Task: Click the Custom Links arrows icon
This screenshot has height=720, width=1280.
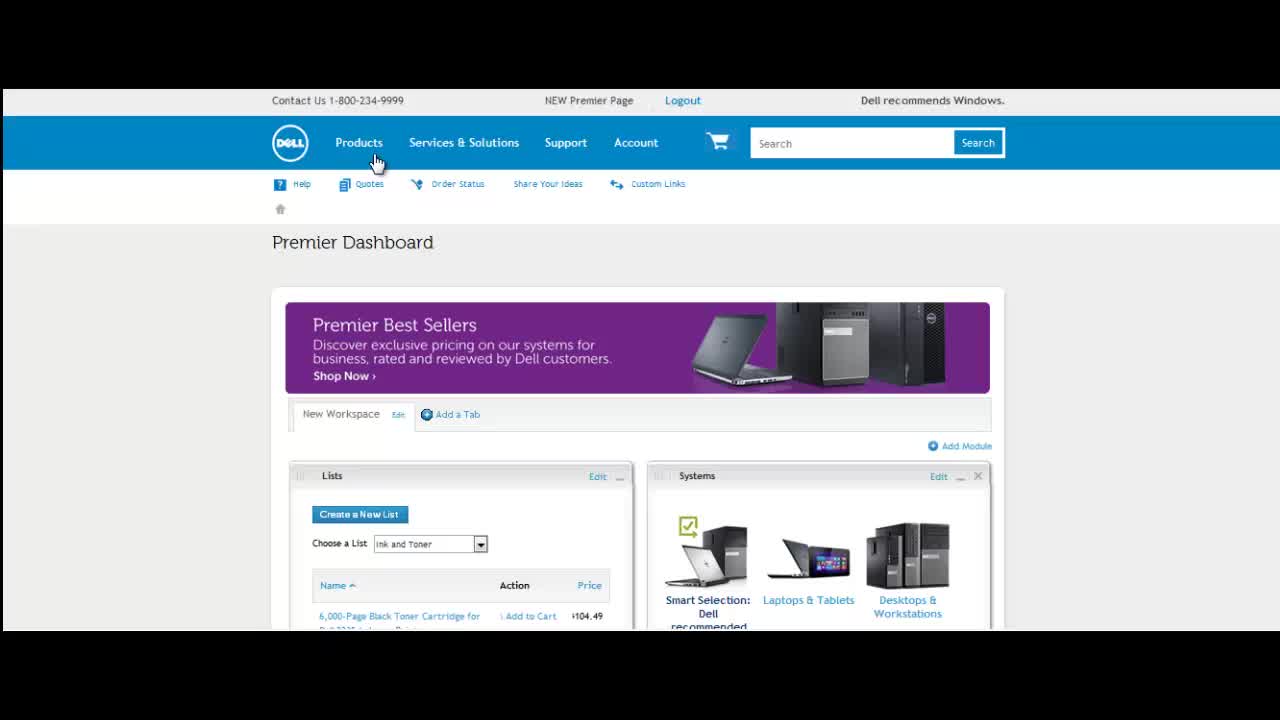Action: point(617,184)
